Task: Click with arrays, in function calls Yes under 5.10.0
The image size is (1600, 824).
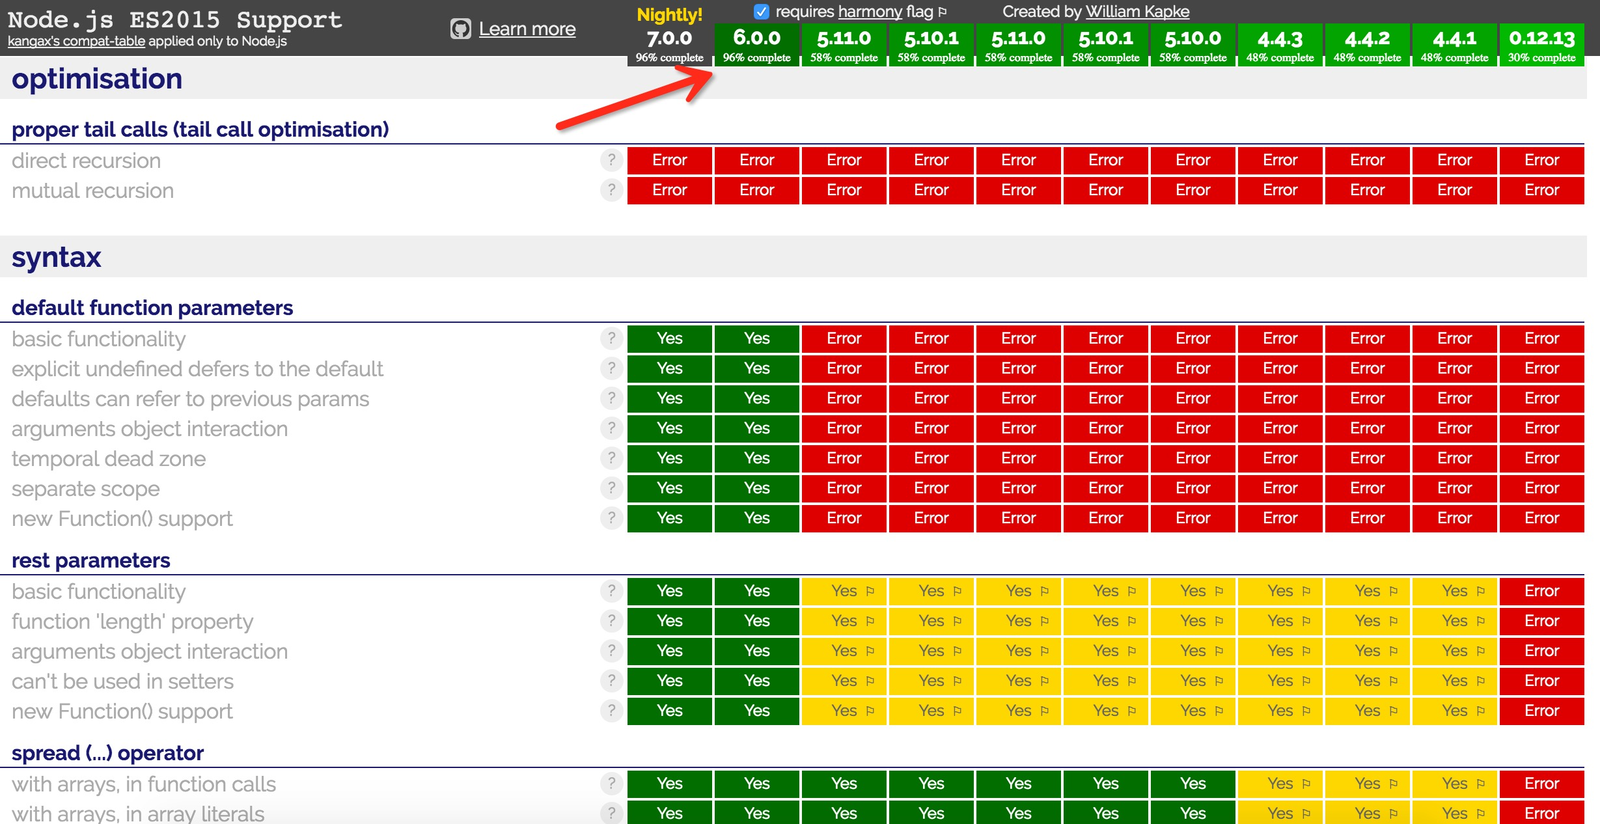Action: pos(1193,784)
